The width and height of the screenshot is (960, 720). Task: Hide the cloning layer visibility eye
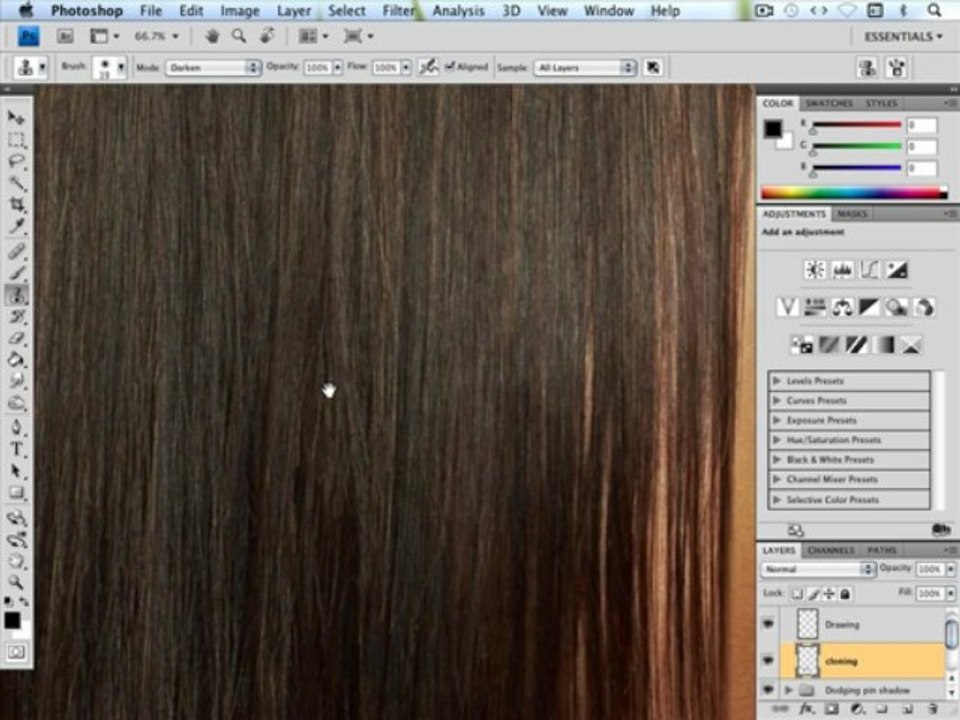(768, 660)
